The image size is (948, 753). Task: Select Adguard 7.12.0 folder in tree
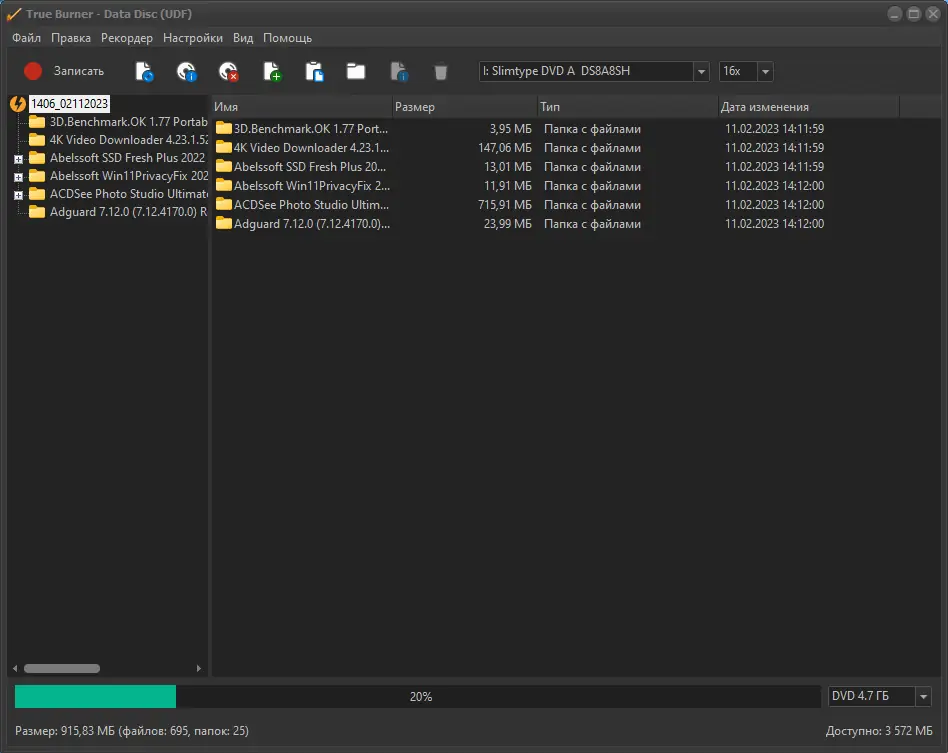click(x=118, y=212)
